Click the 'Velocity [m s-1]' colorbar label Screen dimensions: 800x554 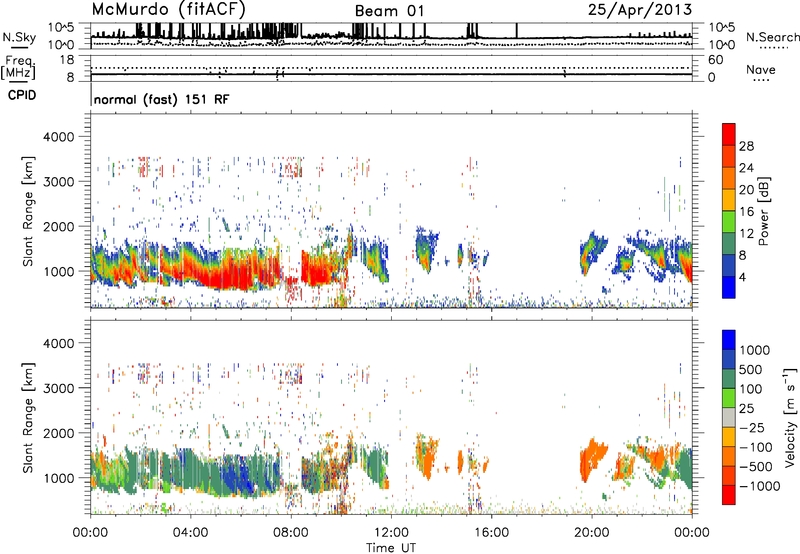(790, 416)
